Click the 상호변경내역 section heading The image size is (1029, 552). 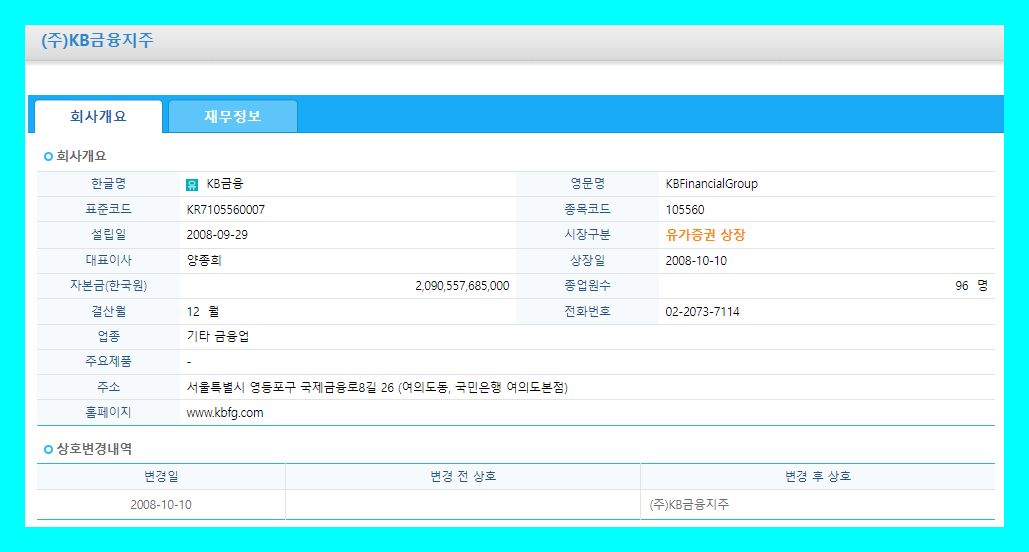pos(94,449)
